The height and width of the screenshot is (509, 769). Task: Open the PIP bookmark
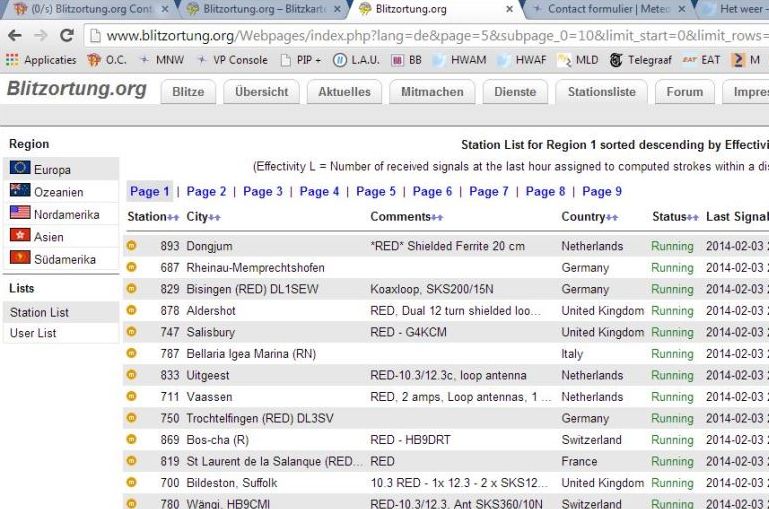pyautogui.click(x=301, y=60)
